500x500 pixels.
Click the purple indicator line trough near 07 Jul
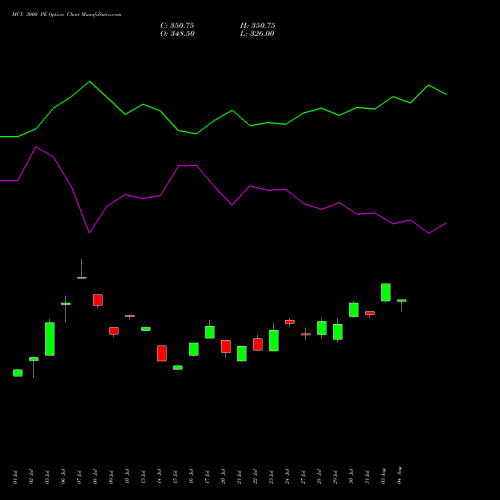[x=89, y=232]
